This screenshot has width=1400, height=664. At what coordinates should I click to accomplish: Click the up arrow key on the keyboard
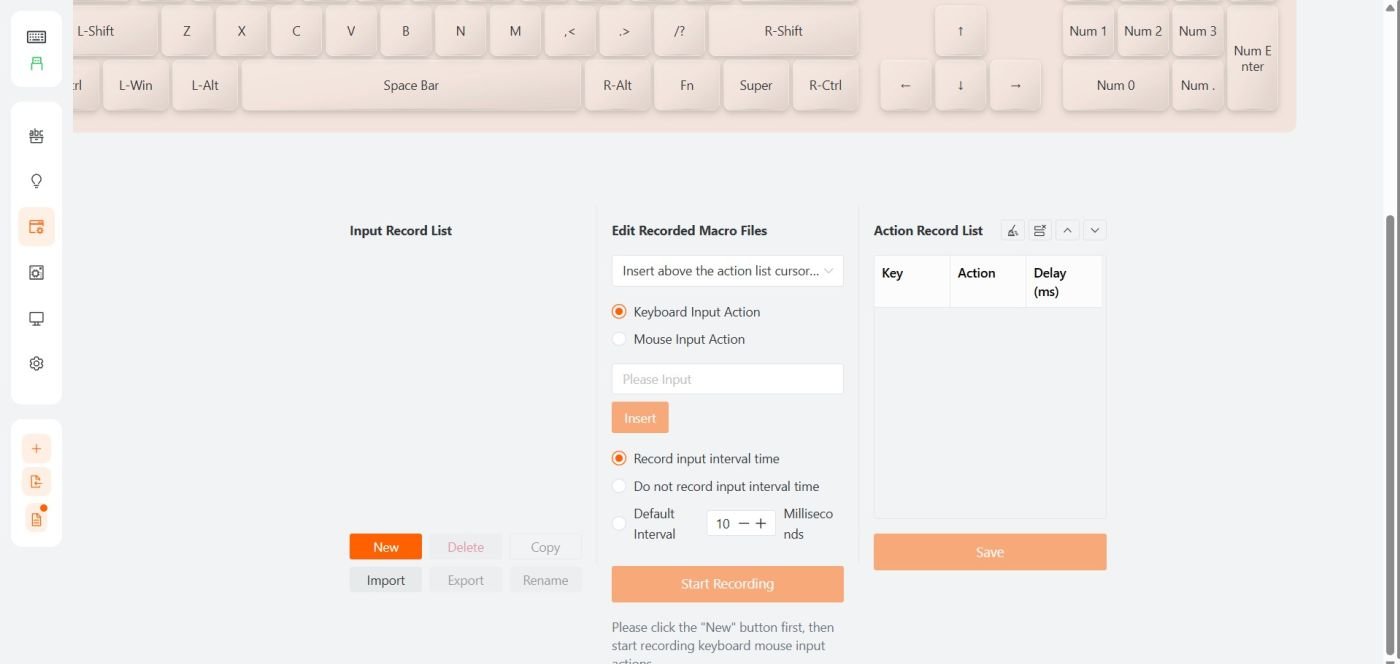[960, 31]
